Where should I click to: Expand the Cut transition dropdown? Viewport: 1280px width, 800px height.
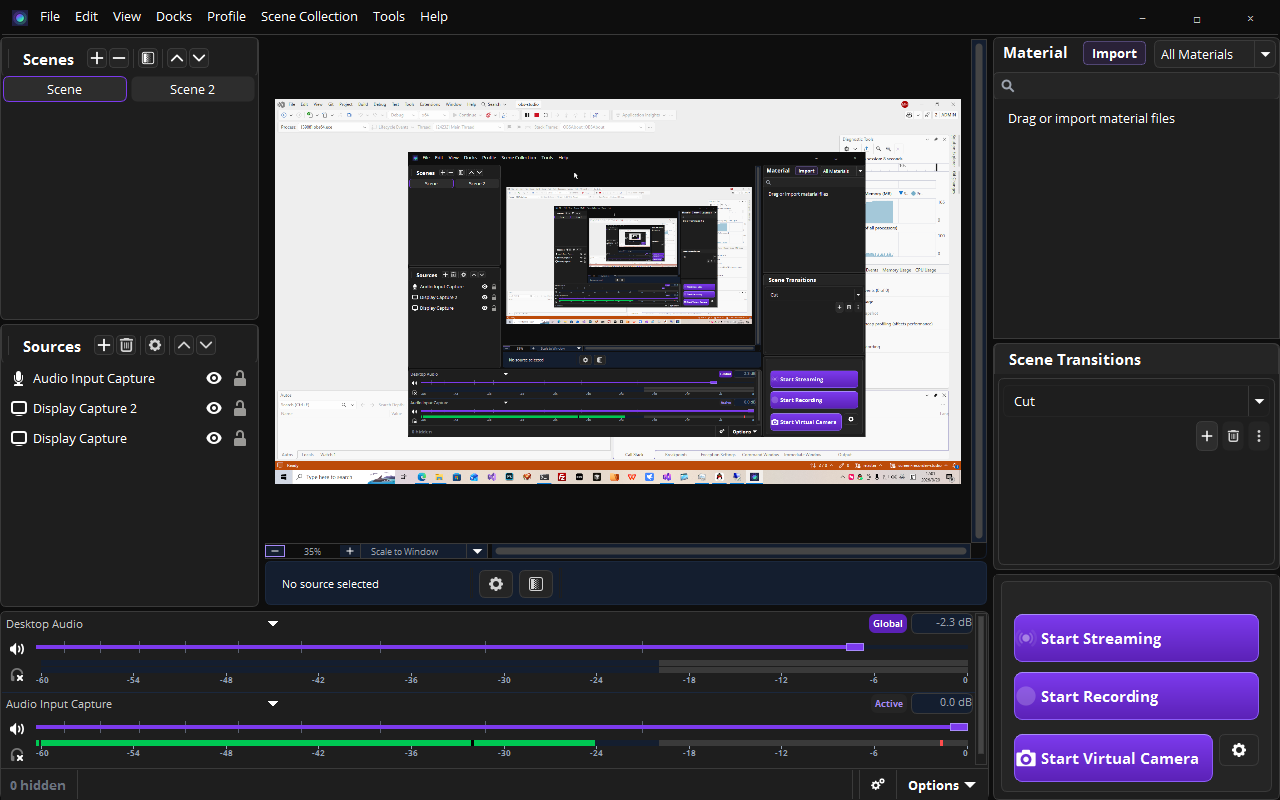point(1258,401)
